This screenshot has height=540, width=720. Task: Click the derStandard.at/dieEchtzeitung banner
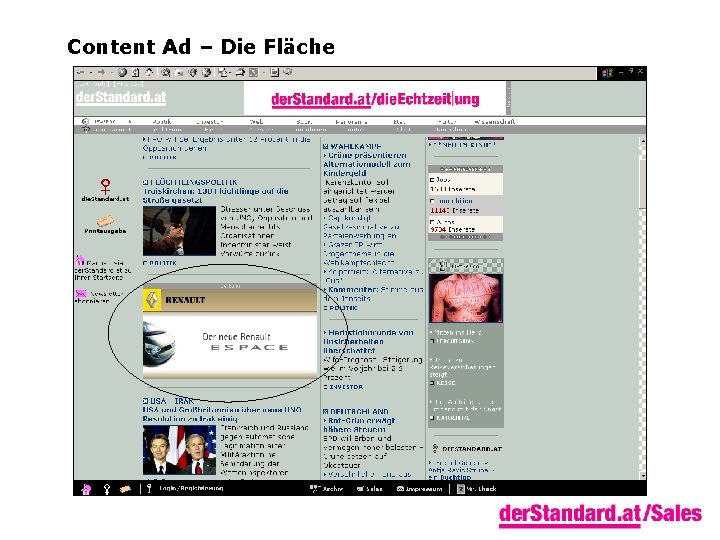(x=375, y=99)
